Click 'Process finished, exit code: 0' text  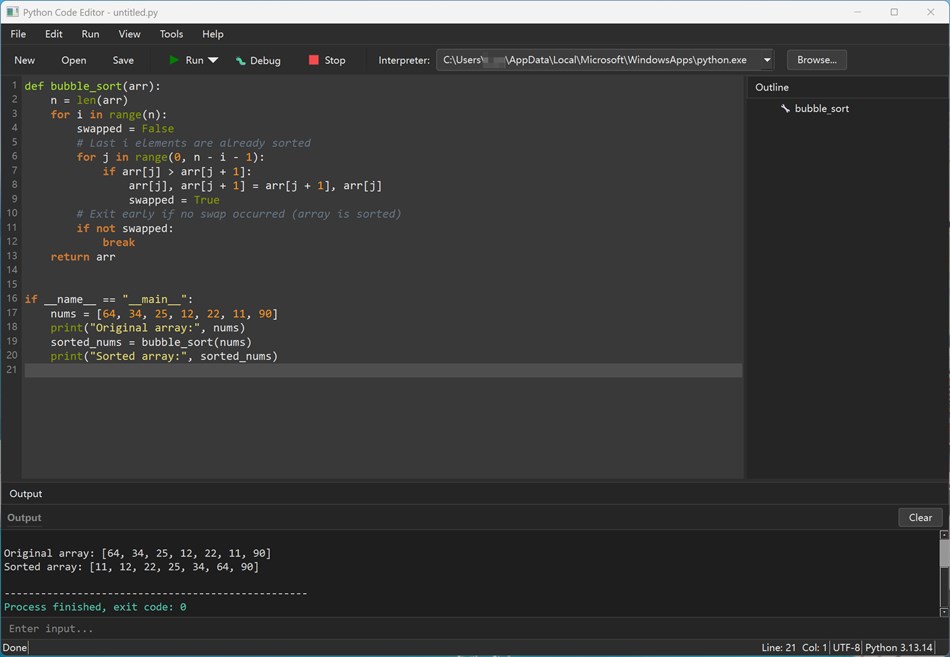[95, 607]
